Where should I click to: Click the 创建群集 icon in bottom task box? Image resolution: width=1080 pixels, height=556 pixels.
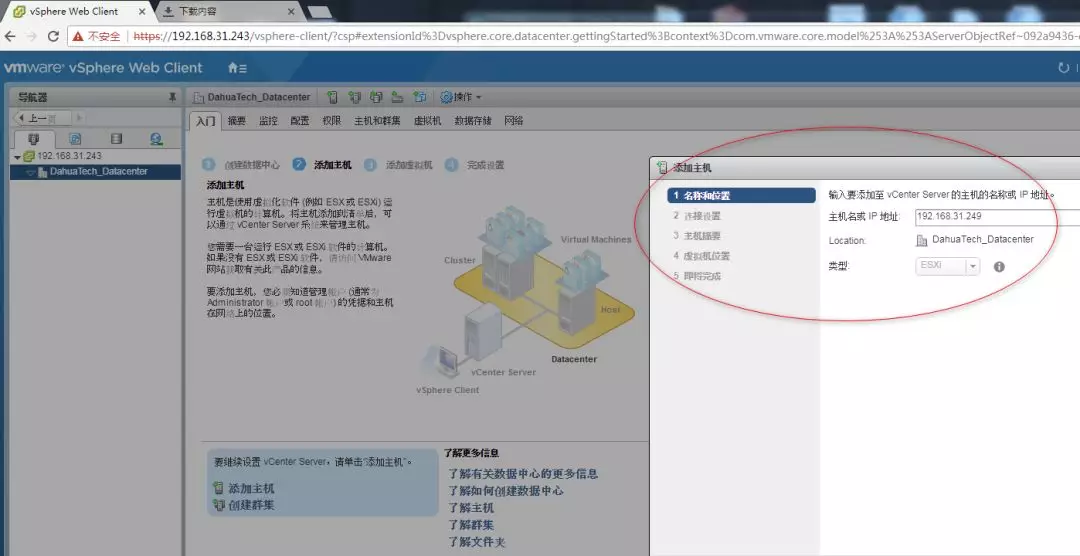tap(218, 505)
